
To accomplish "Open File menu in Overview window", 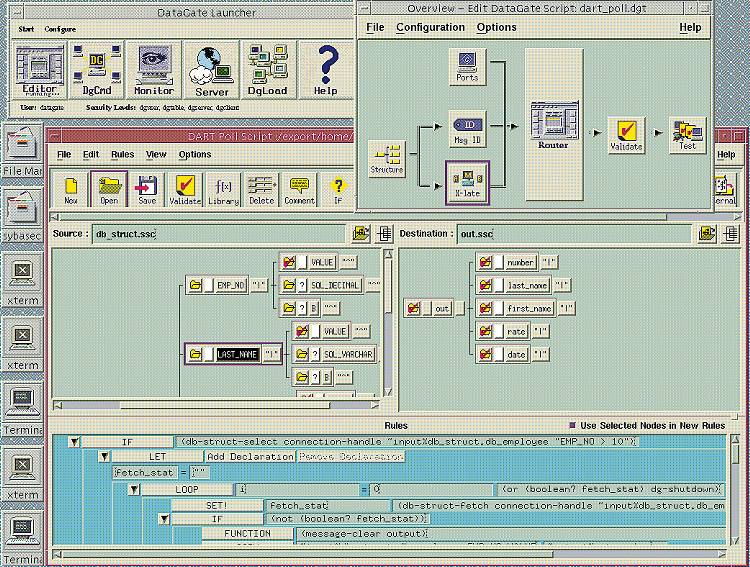I will tap(375, 27).
